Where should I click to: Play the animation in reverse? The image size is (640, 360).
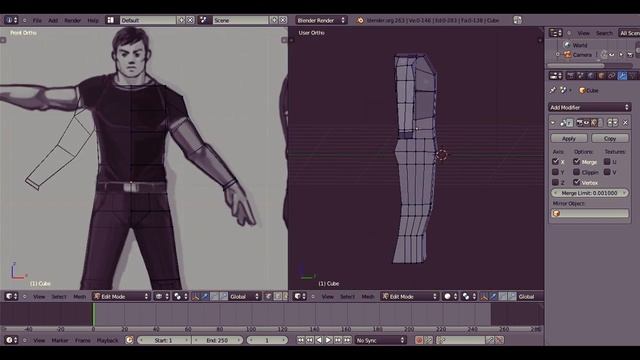(x=319, y=340)
